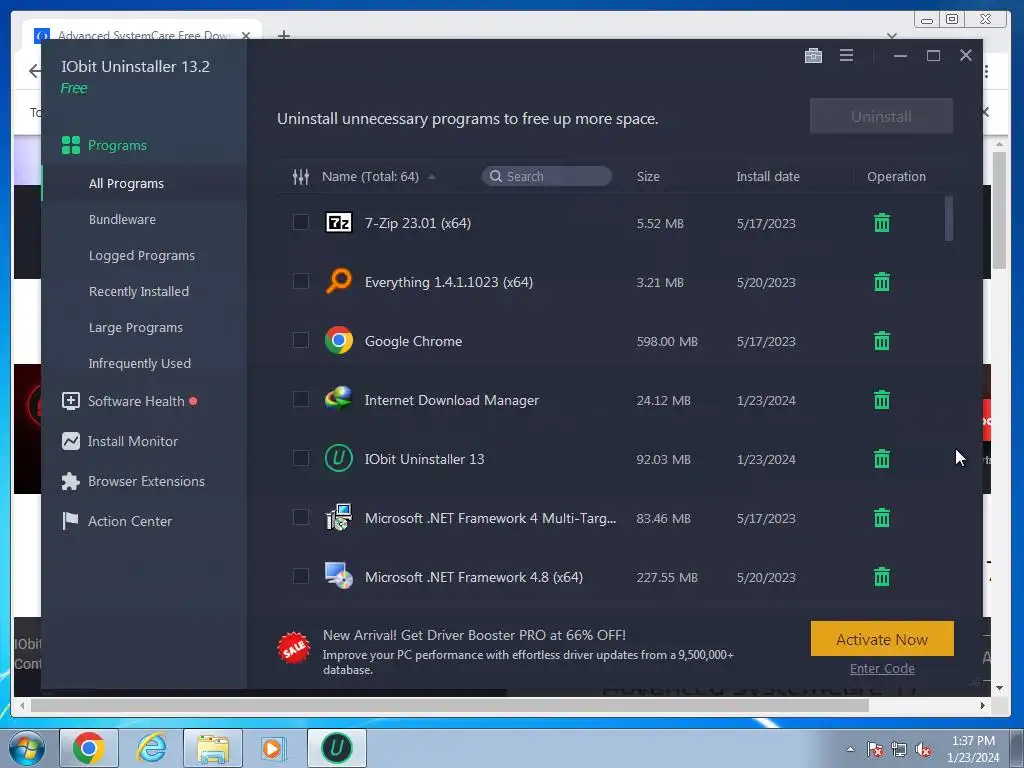Open Chrome from the taskbar
Viewport: 1024px width, 768px height.
click(89, 748)
